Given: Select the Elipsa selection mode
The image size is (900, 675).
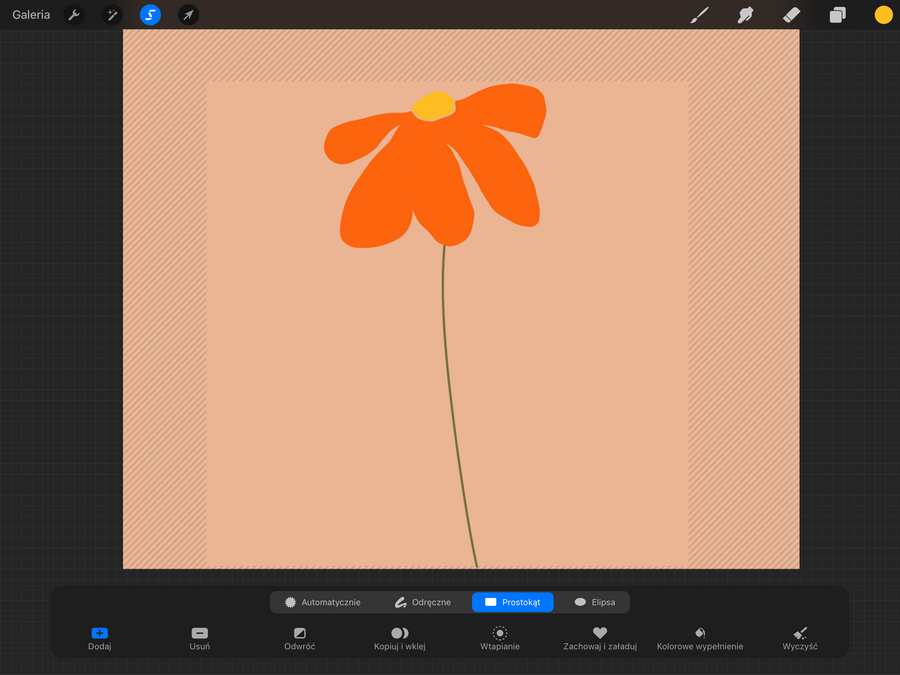Looking at the screenshot, I should (x=594, y=602).
